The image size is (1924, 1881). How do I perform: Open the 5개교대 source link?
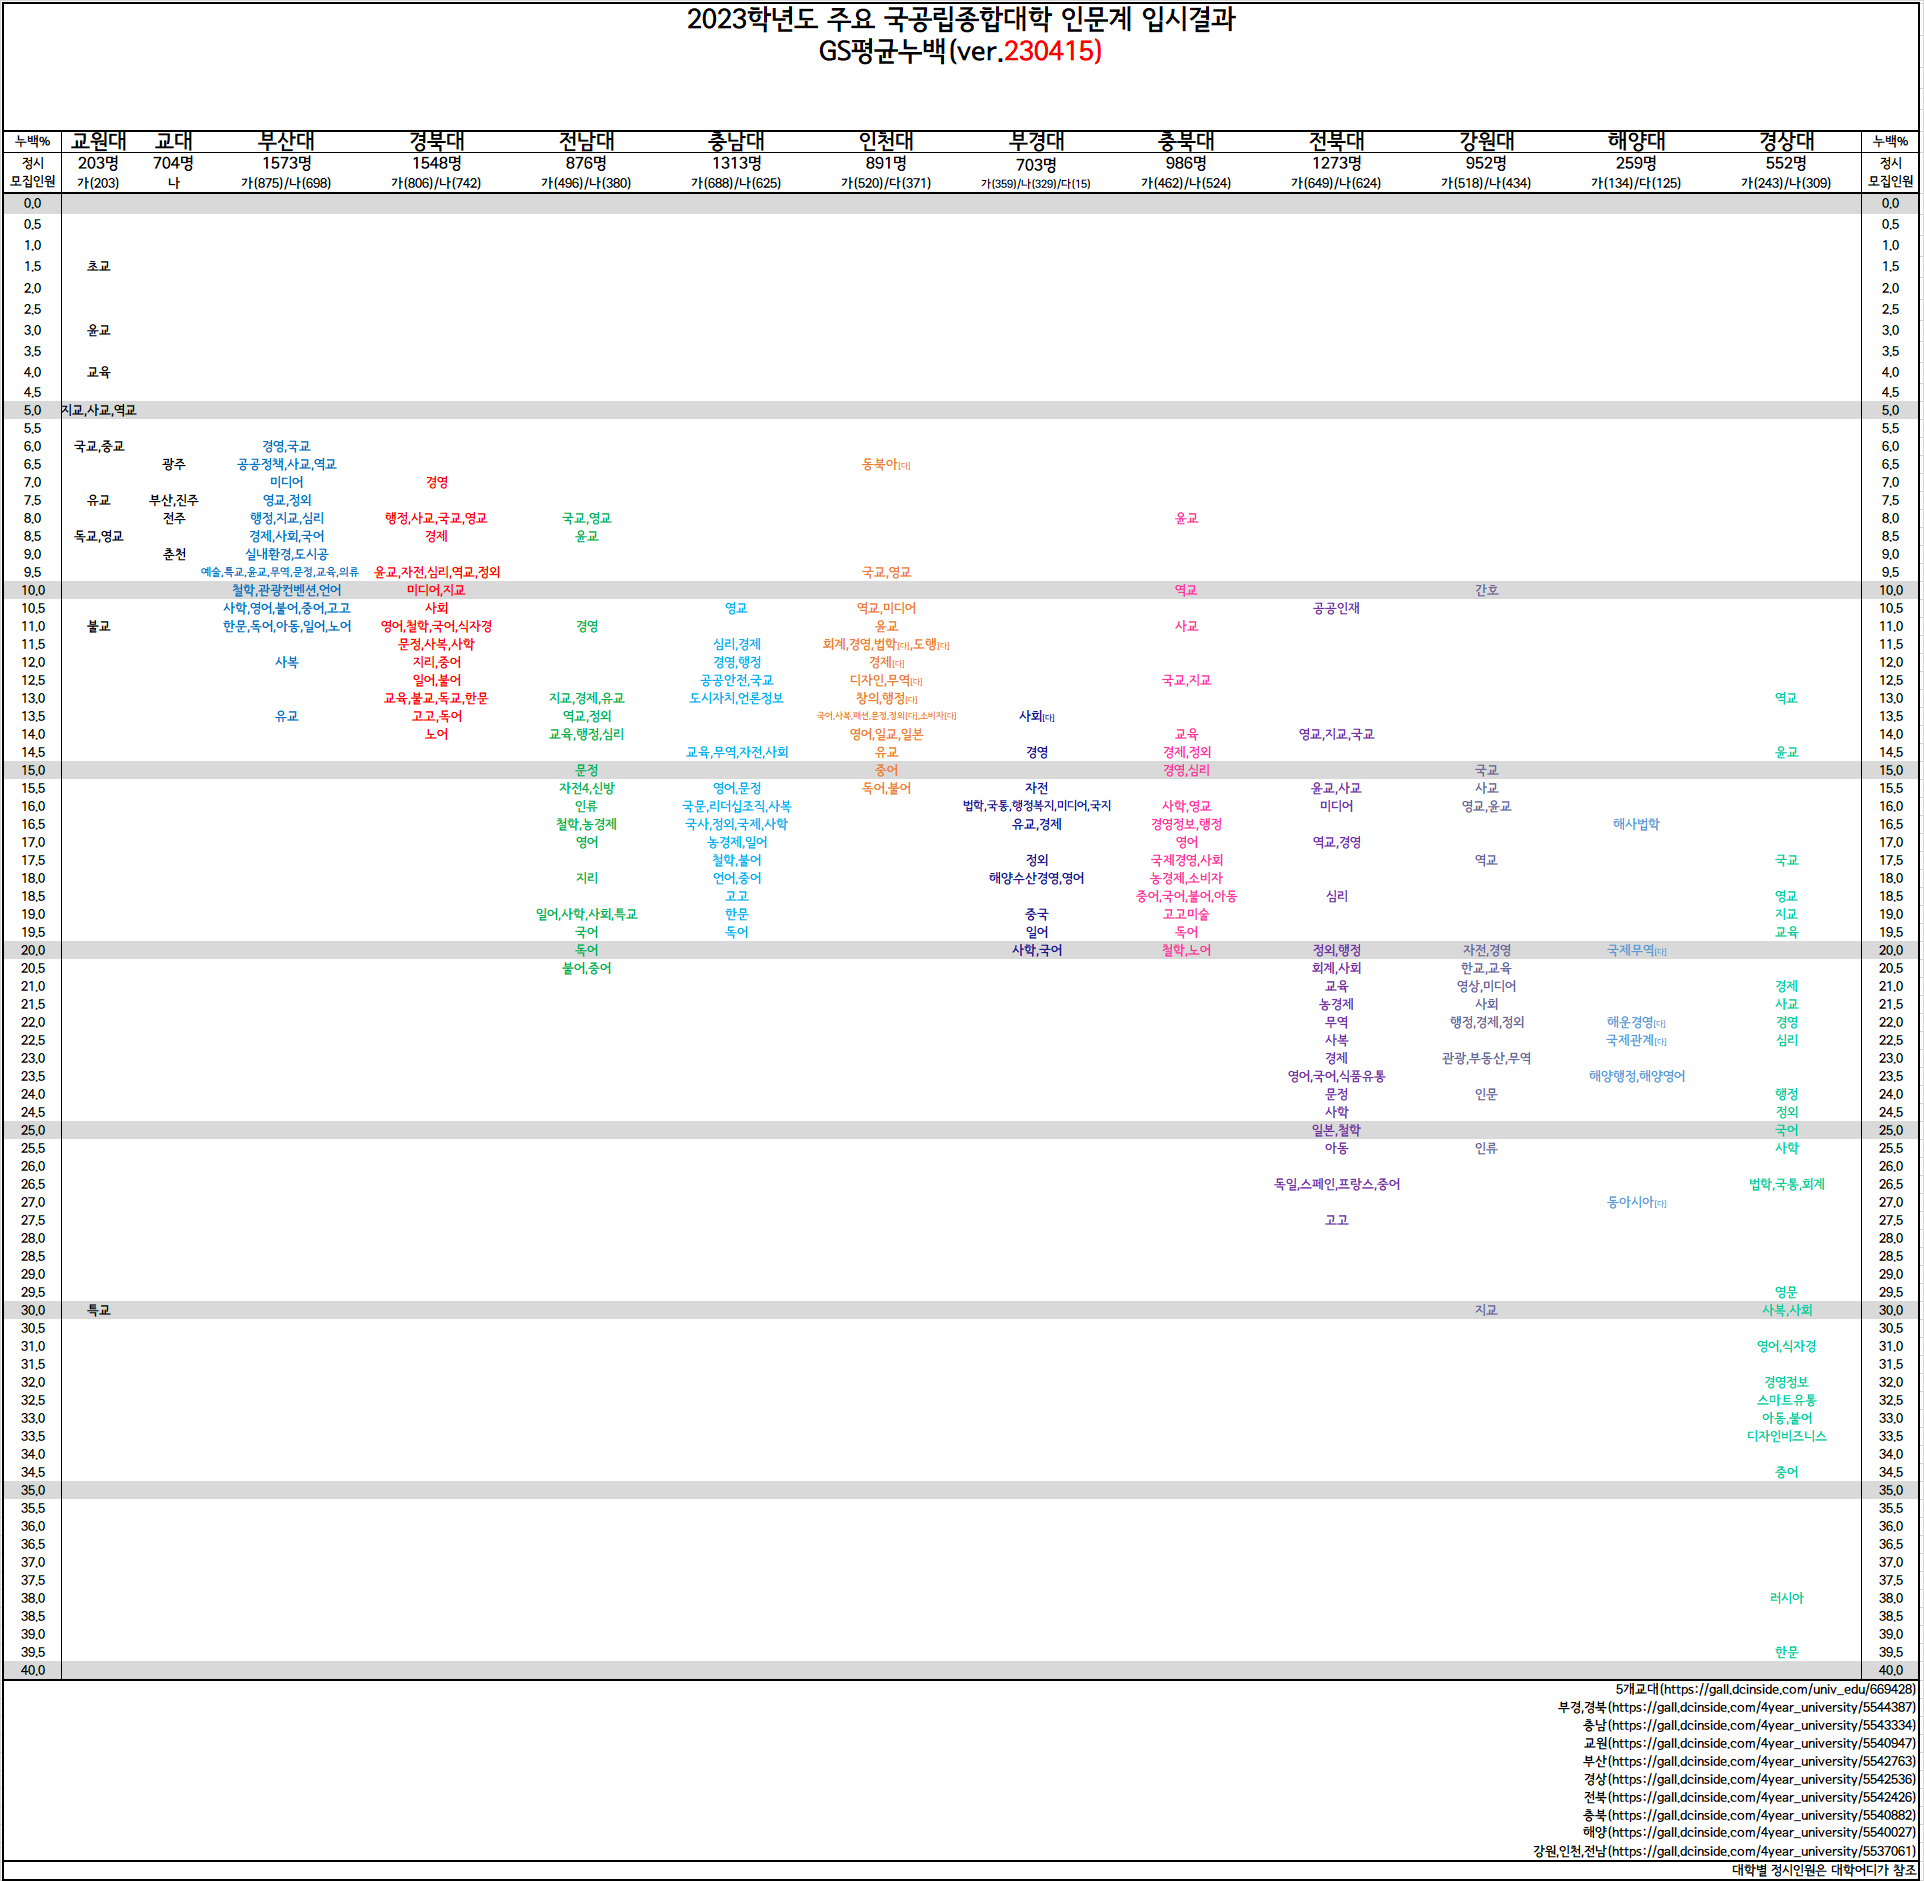(x=1764, y=1689)
